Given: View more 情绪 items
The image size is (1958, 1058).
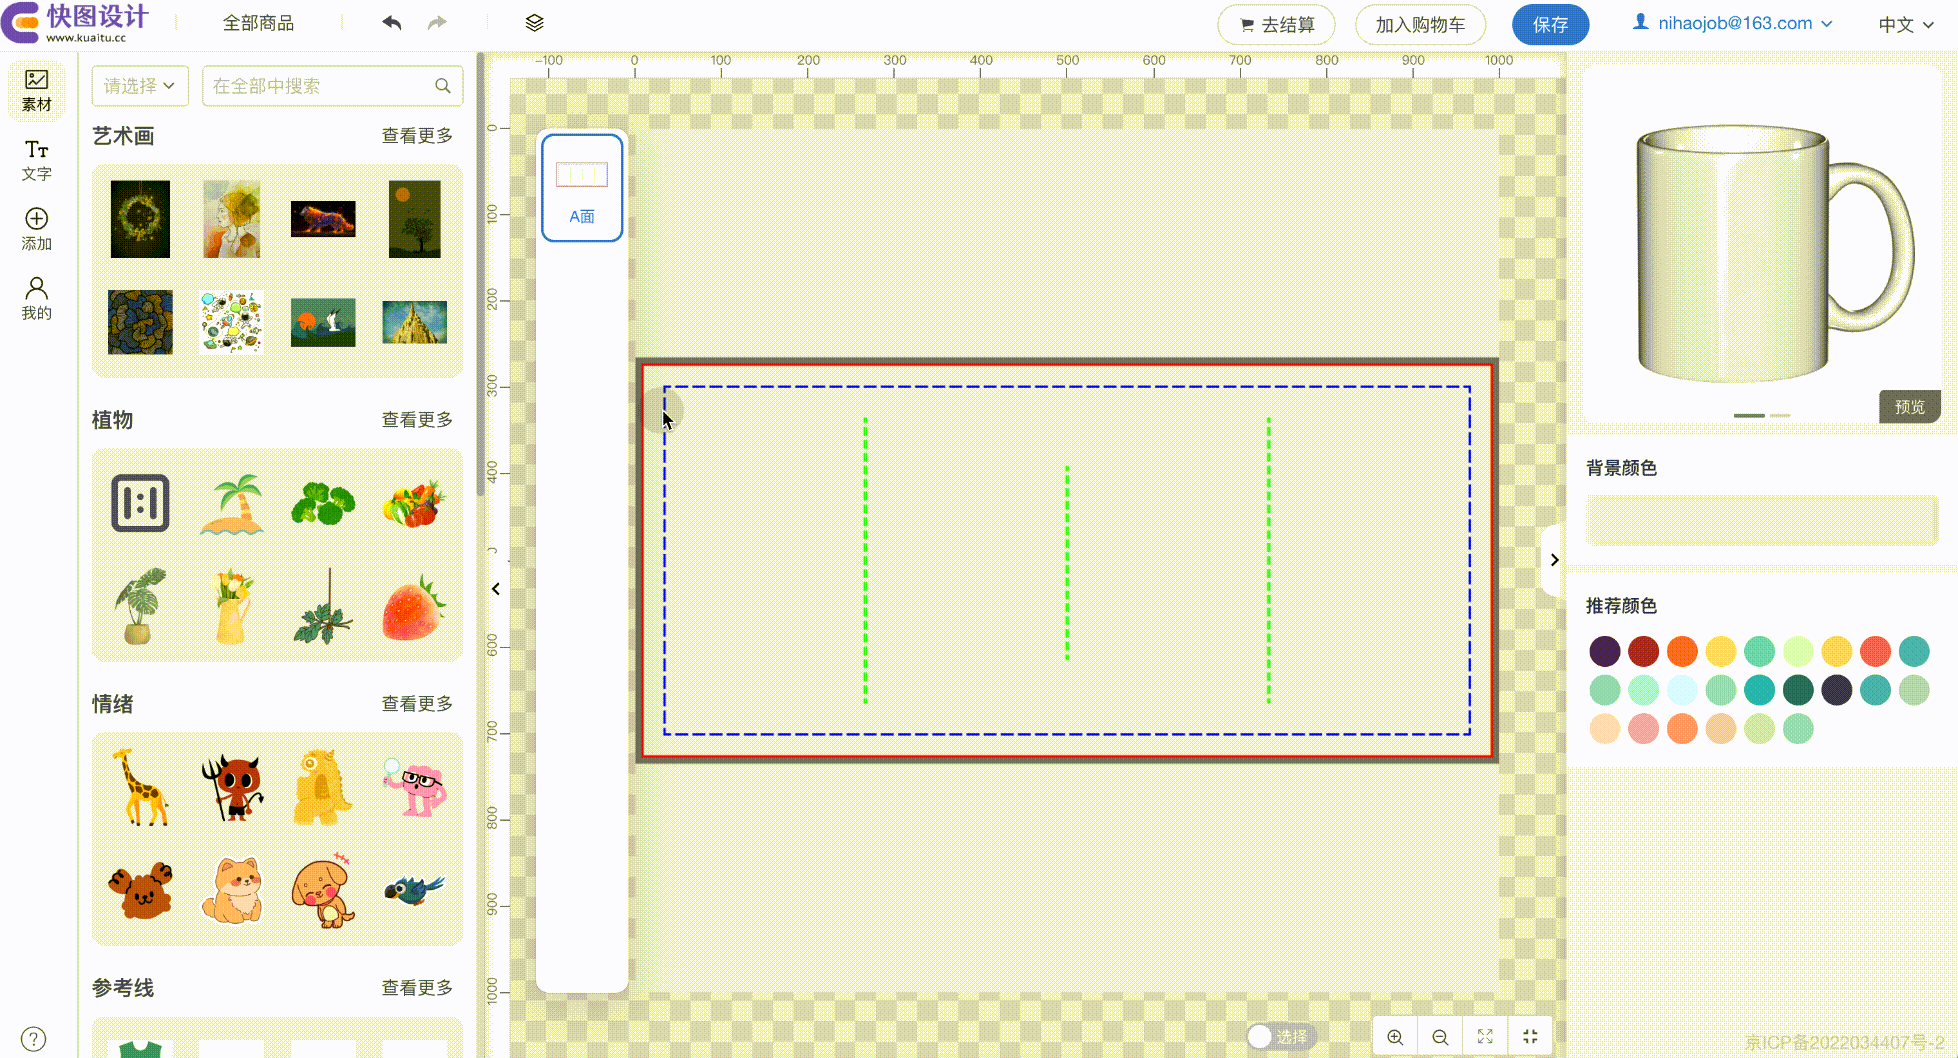Looking at the screenshot, I should pos(417,704).
